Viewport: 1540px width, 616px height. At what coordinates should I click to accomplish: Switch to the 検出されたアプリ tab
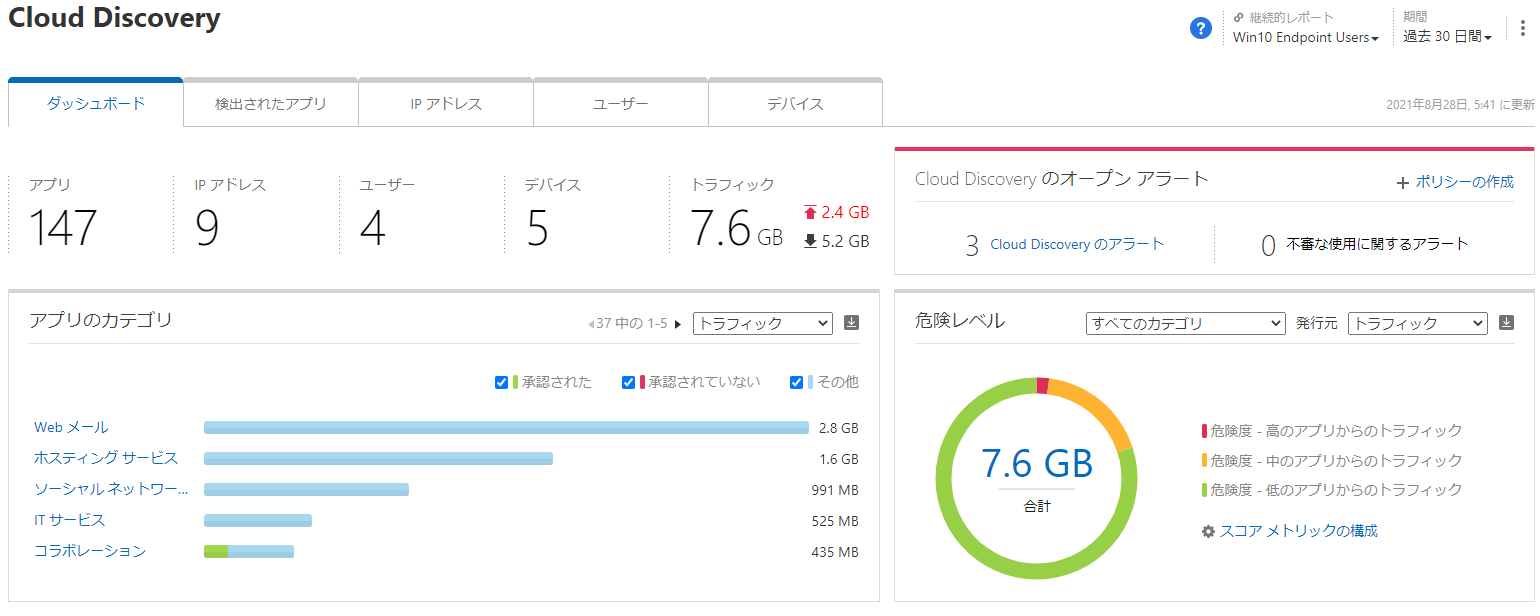271,104
